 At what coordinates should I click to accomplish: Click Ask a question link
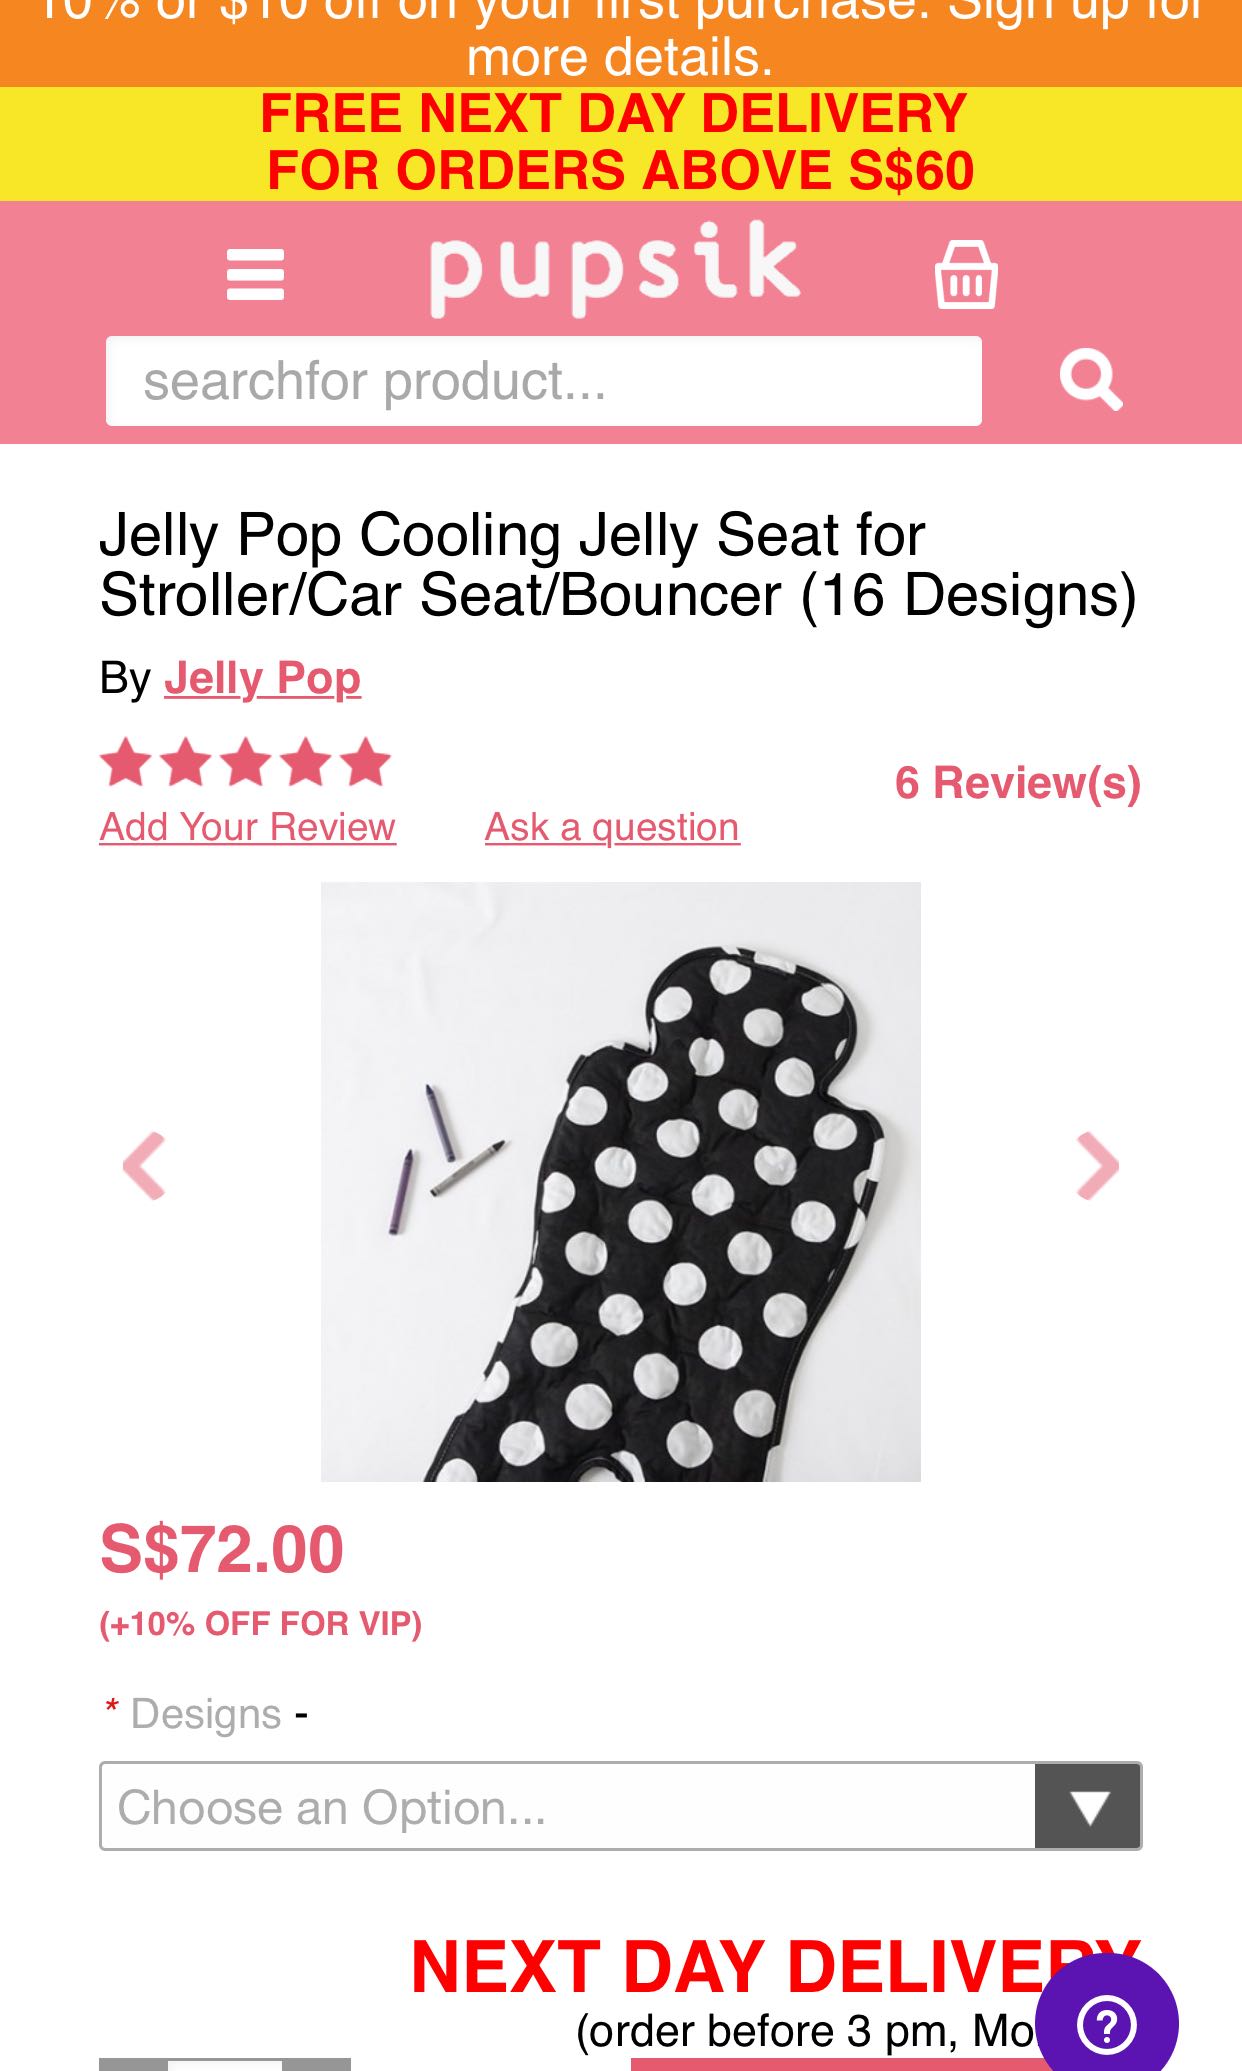(611, 826)
